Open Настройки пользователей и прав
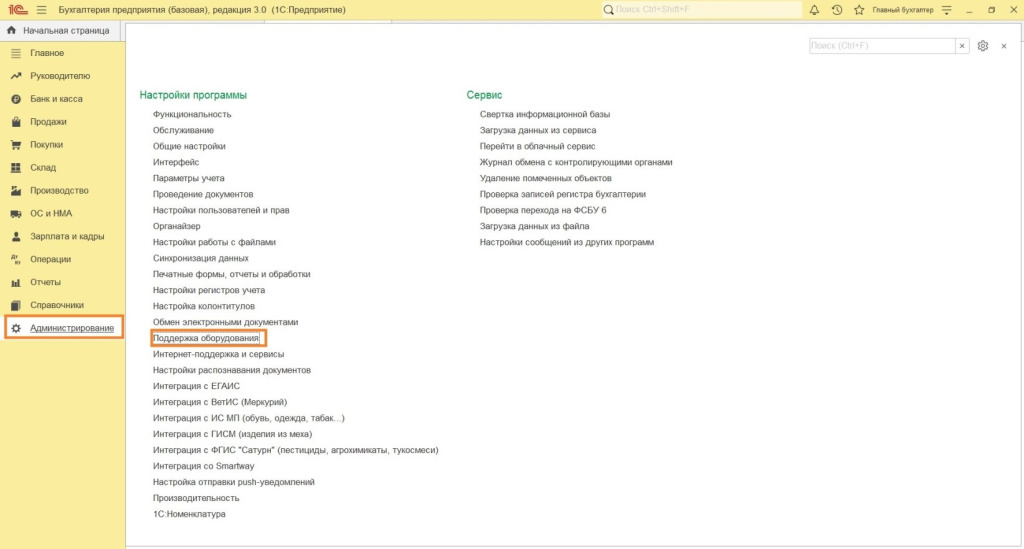 221,210
